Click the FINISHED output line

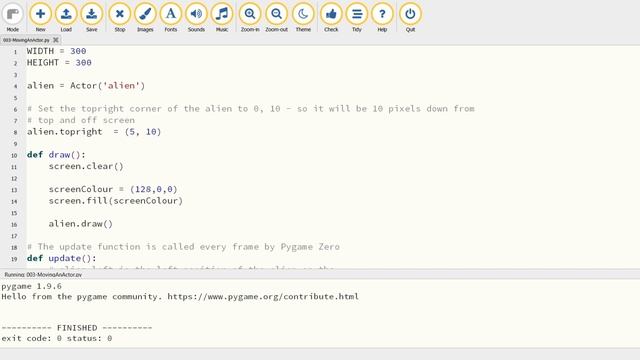tap(77, 328)
